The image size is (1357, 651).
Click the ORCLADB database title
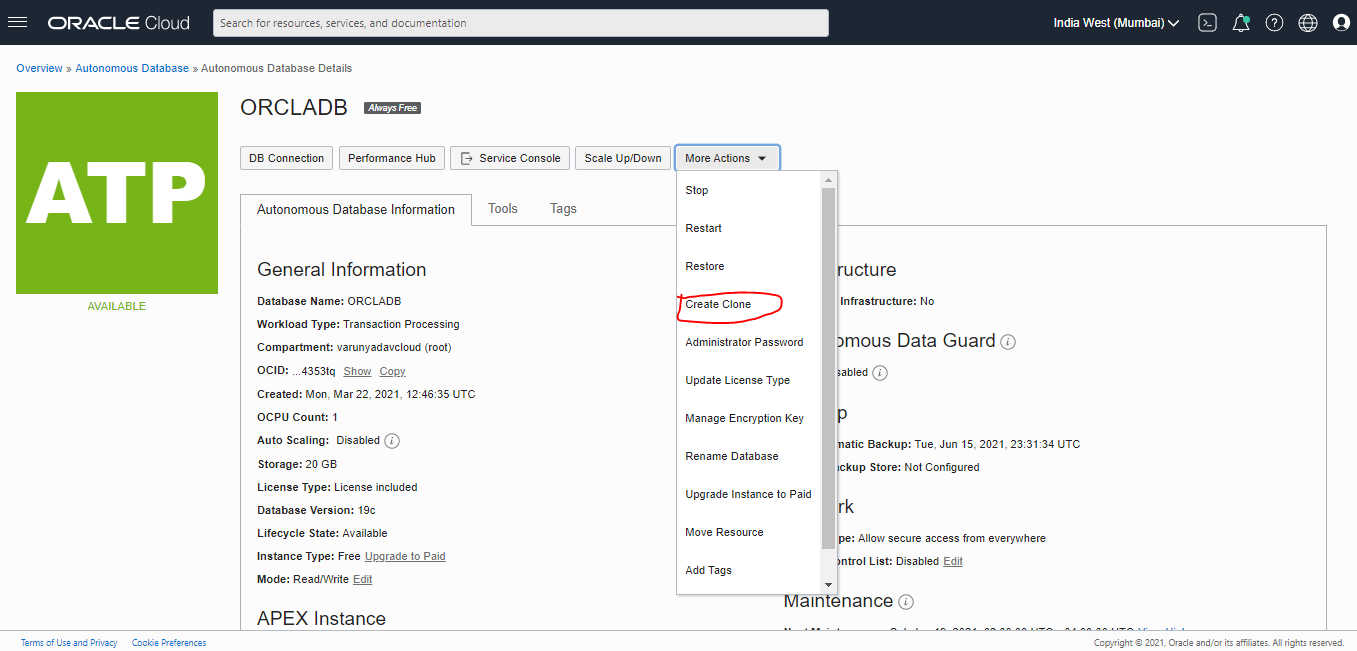point(294,108)
